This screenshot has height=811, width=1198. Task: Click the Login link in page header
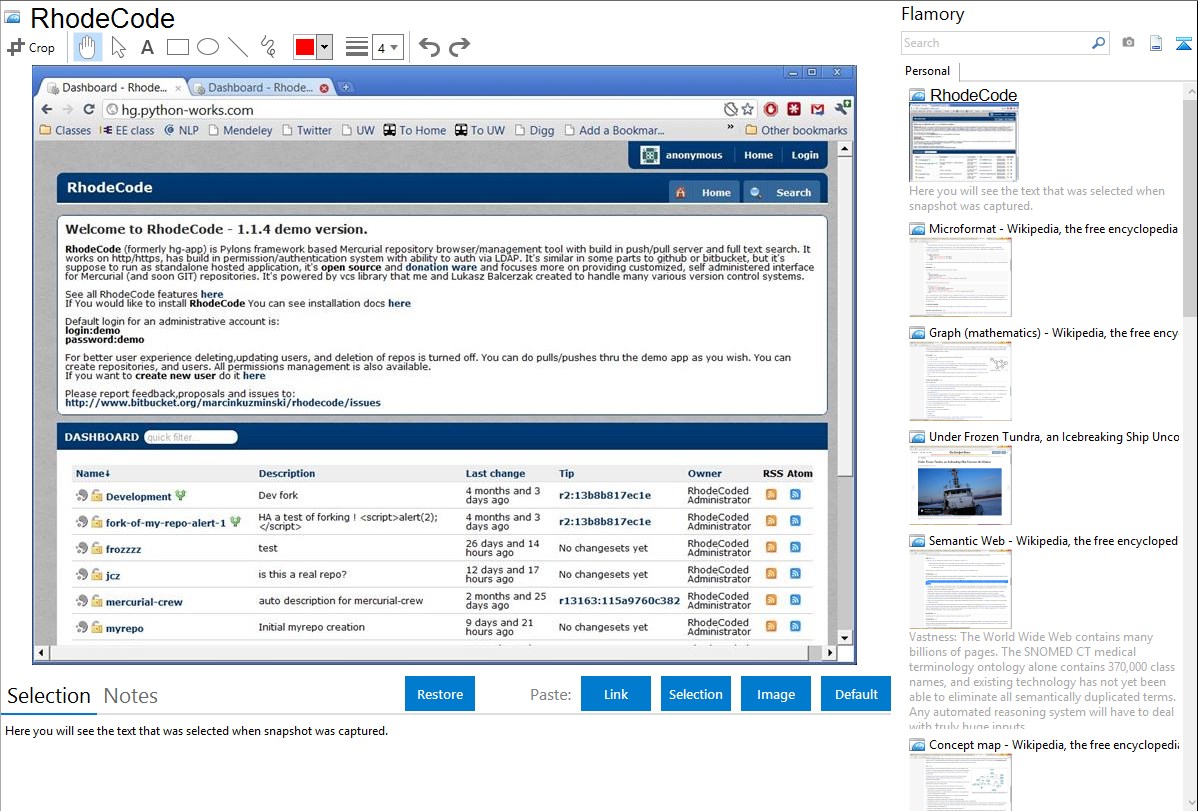pyautogui.click(x=805, y=154)
